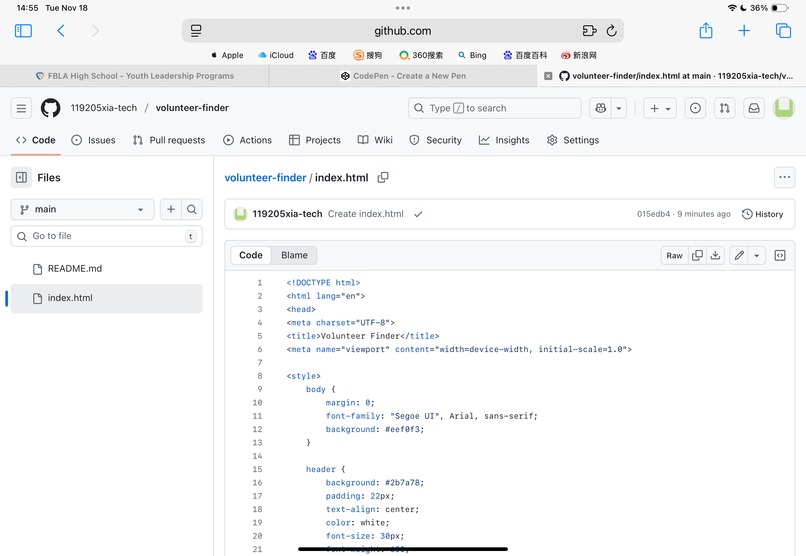Select the Issues tab
This screenshot has width=806, height=556.
pos(93,140)
